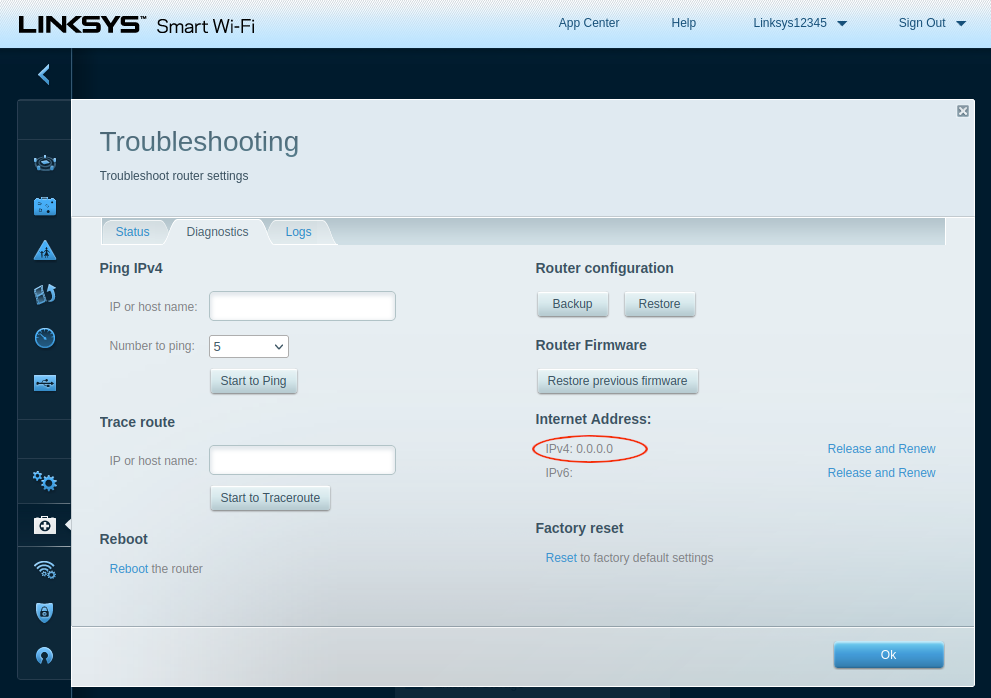Viewport: 991px width, 698px height.
Task: Expand the Number to ping dropdown
Action: pos(249,346)
